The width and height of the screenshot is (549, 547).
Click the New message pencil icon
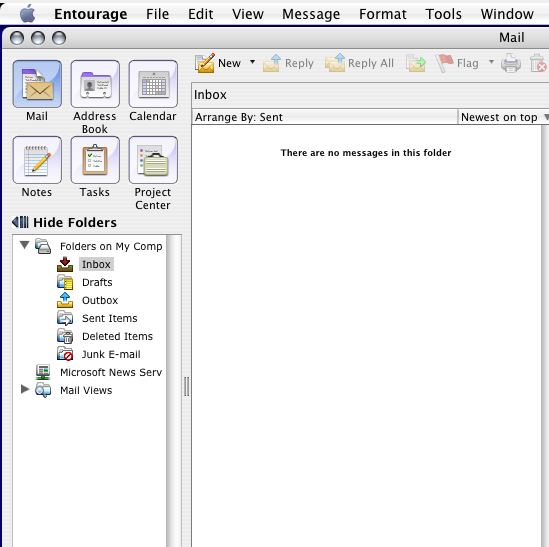[205, 63]
